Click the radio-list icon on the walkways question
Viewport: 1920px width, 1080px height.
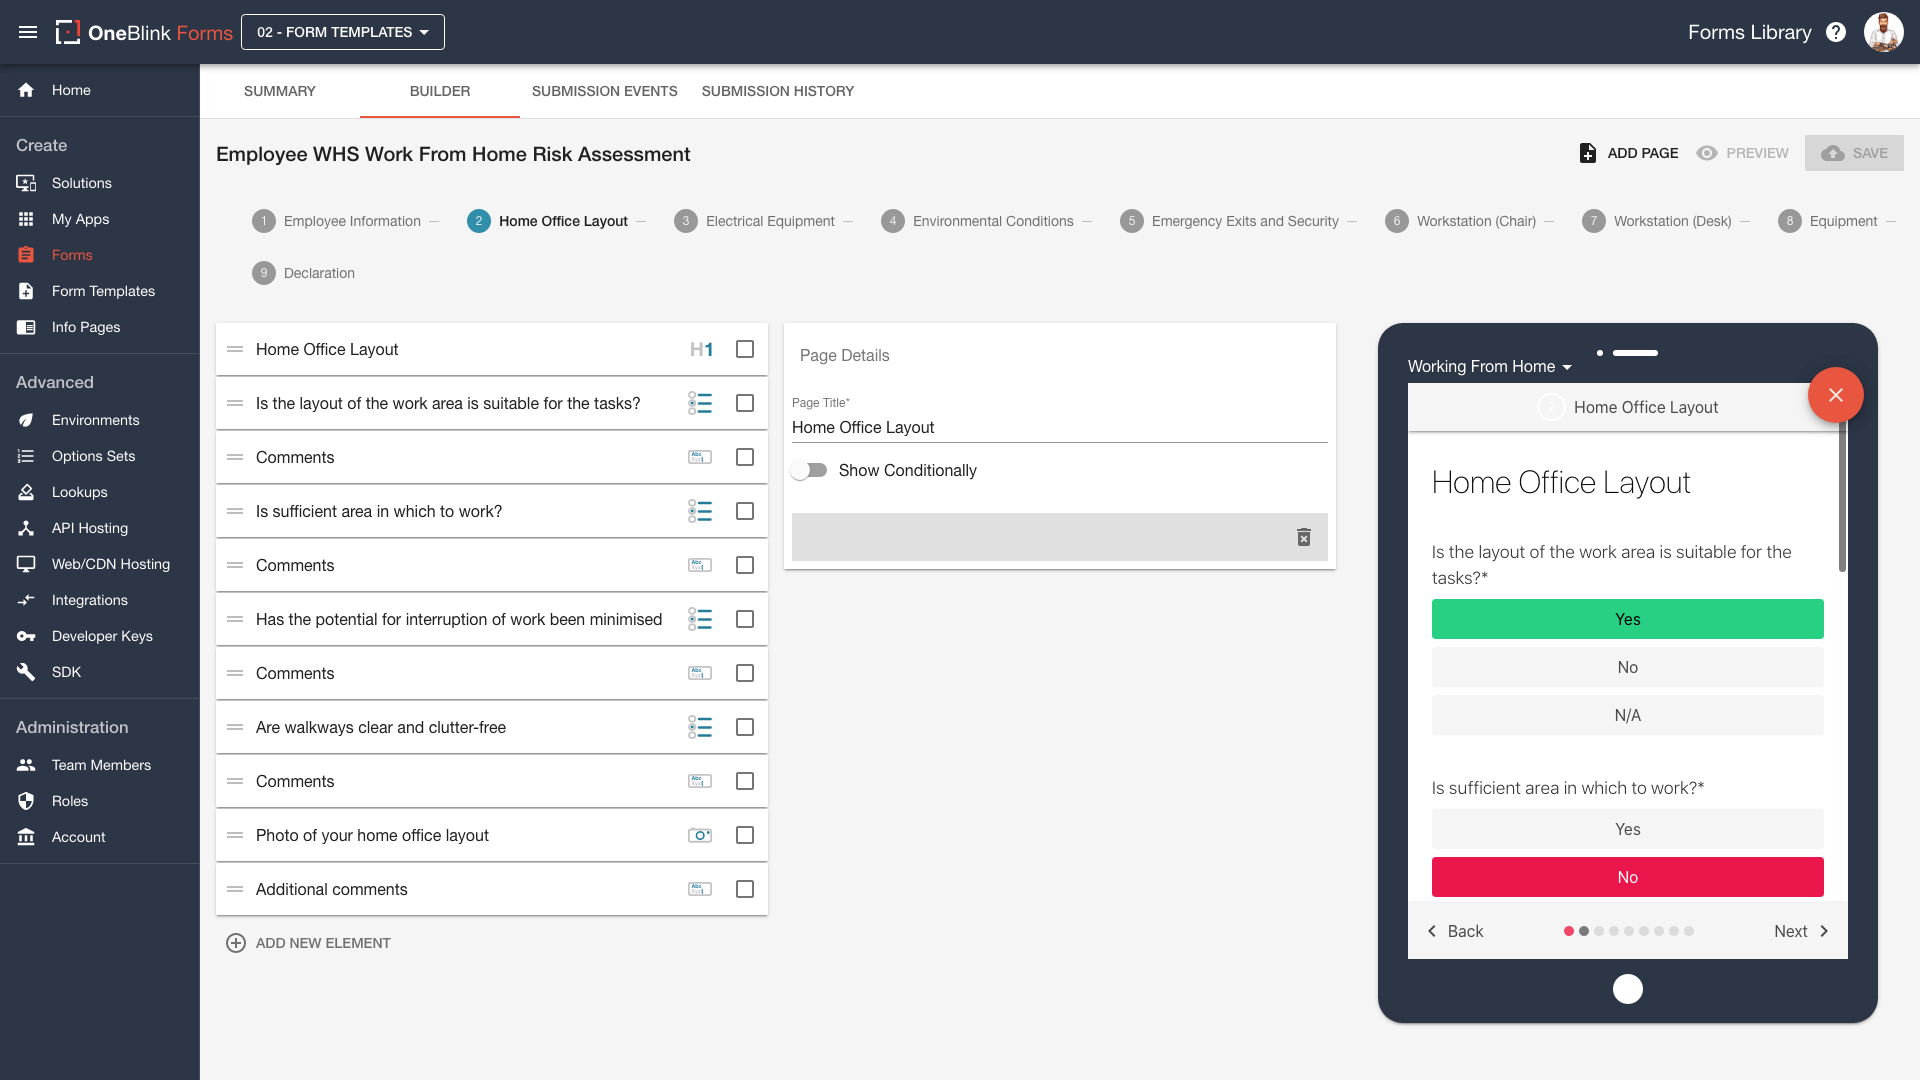point(700,727)
